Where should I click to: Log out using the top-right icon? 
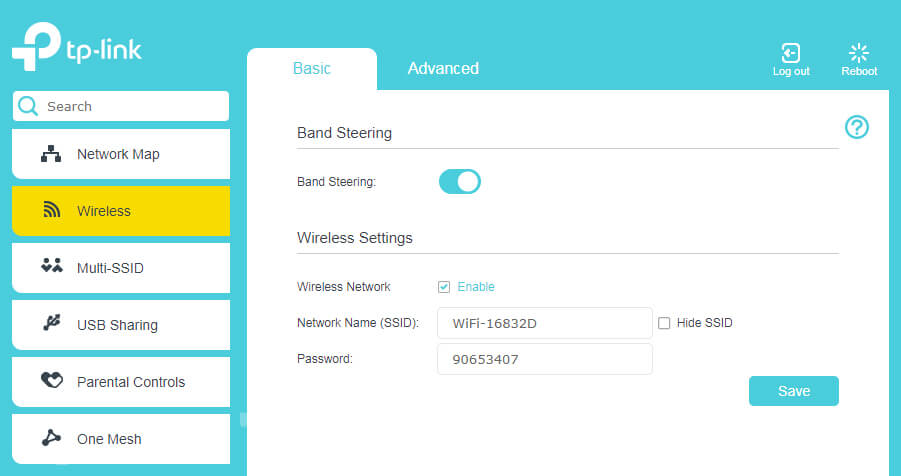coord(791,53)
